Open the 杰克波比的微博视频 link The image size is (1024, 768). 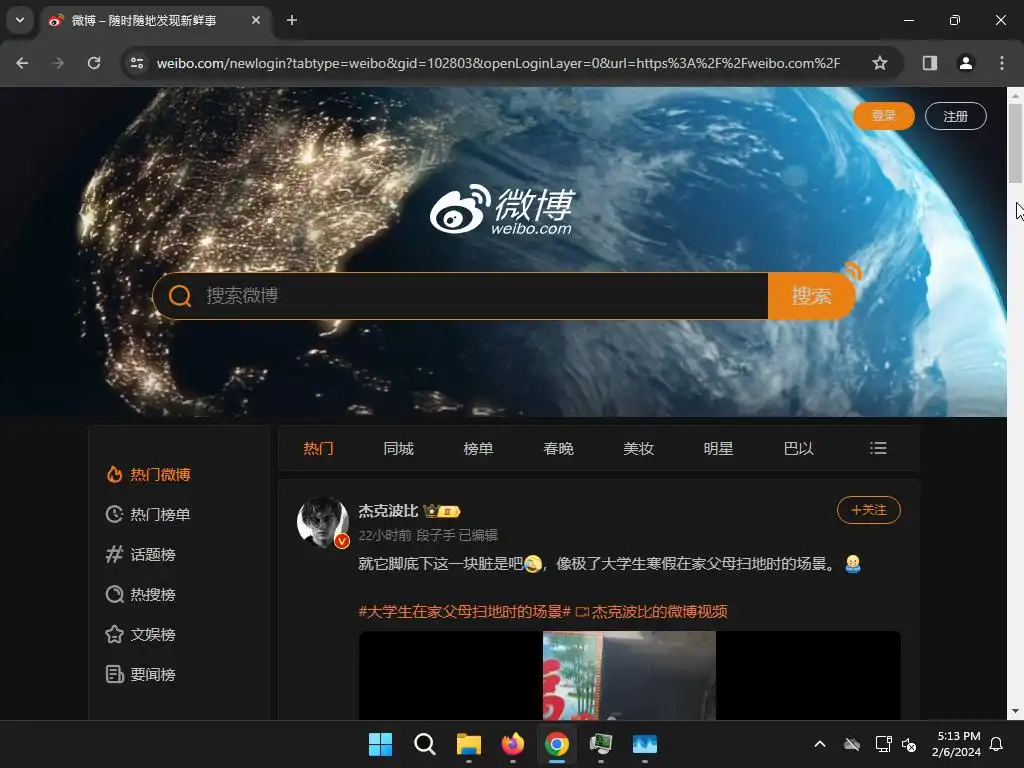(x=652, y=612)
